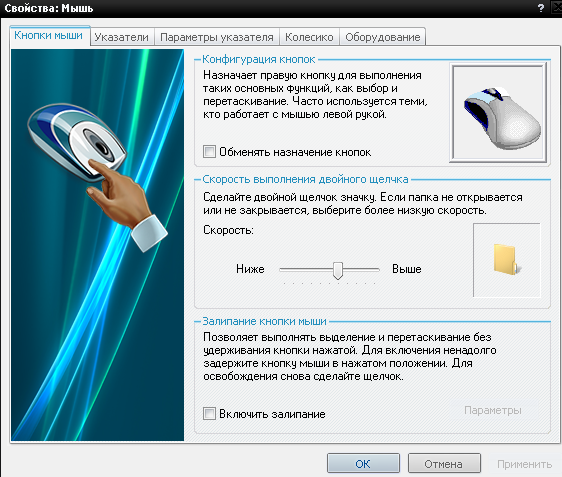Click the Выше label beside speed slider
The width and height of the screenshot is (562, 477).
pyautogui.click(x=406, y=269)
